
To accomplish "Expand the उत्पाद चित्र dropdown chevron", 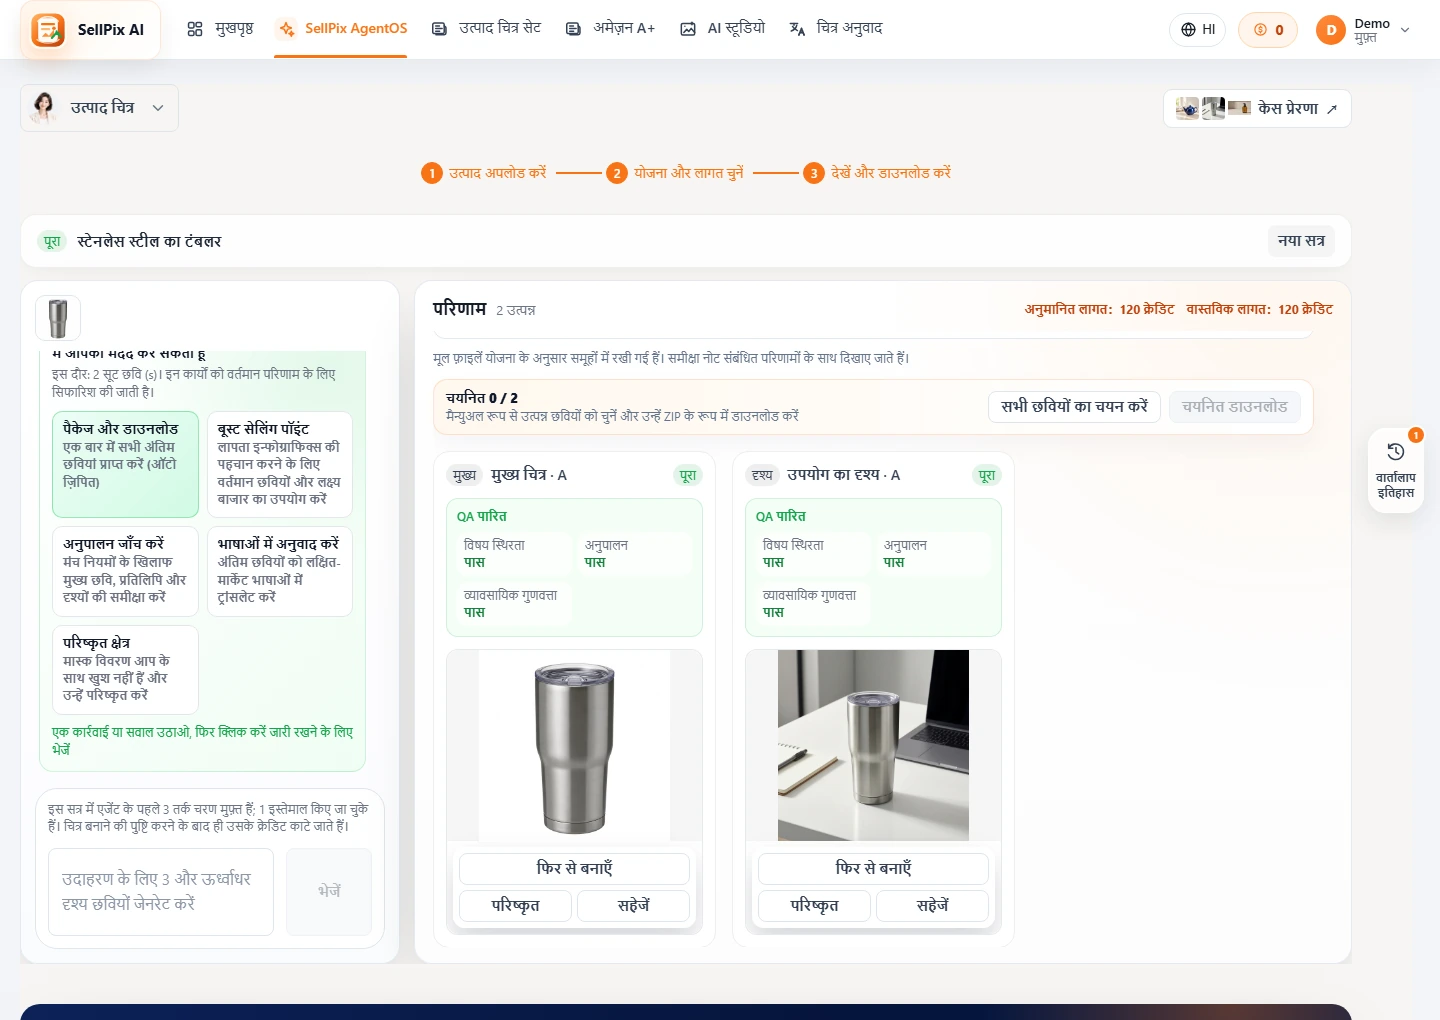I will coord(158,108).
